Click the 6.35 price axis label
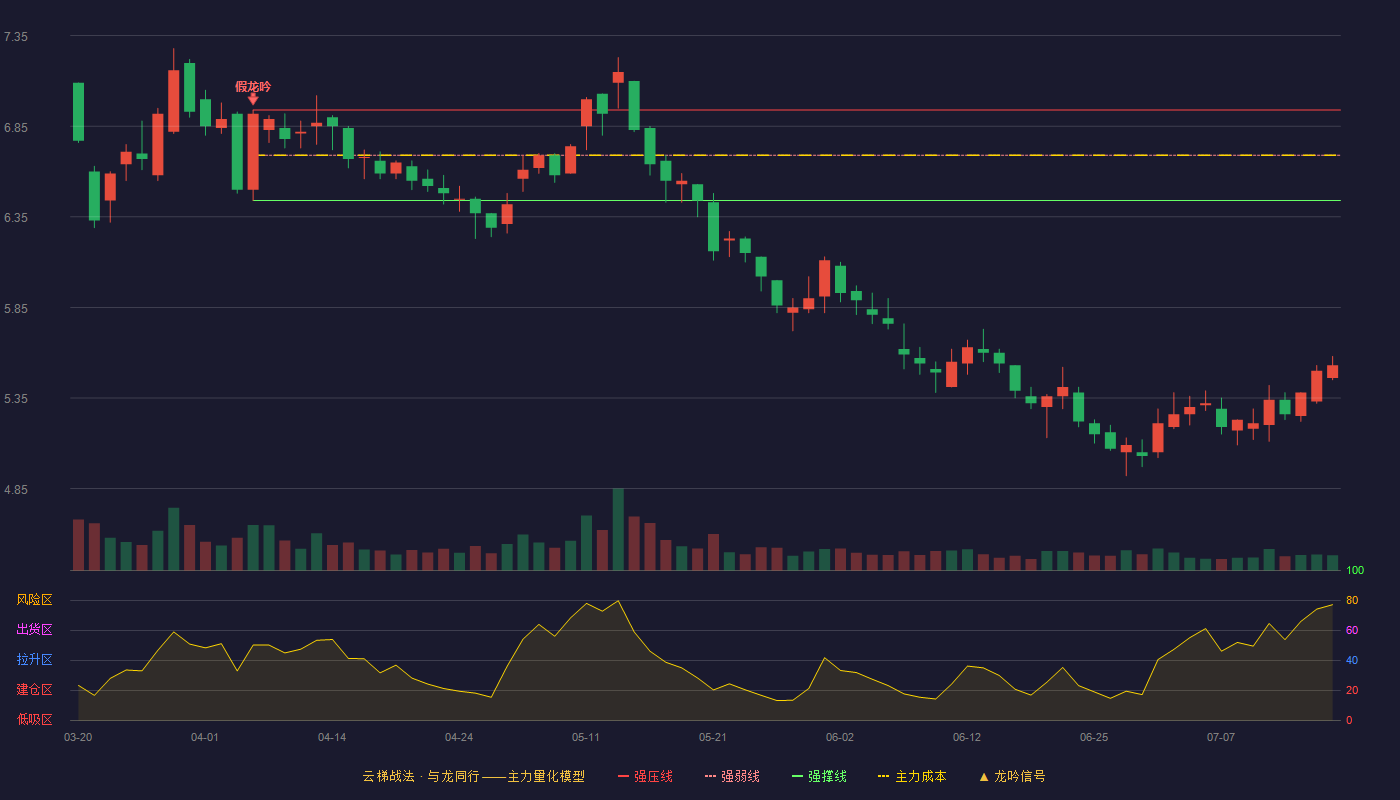Screen dimensions: 1400x800 click(x=16, y=217)
